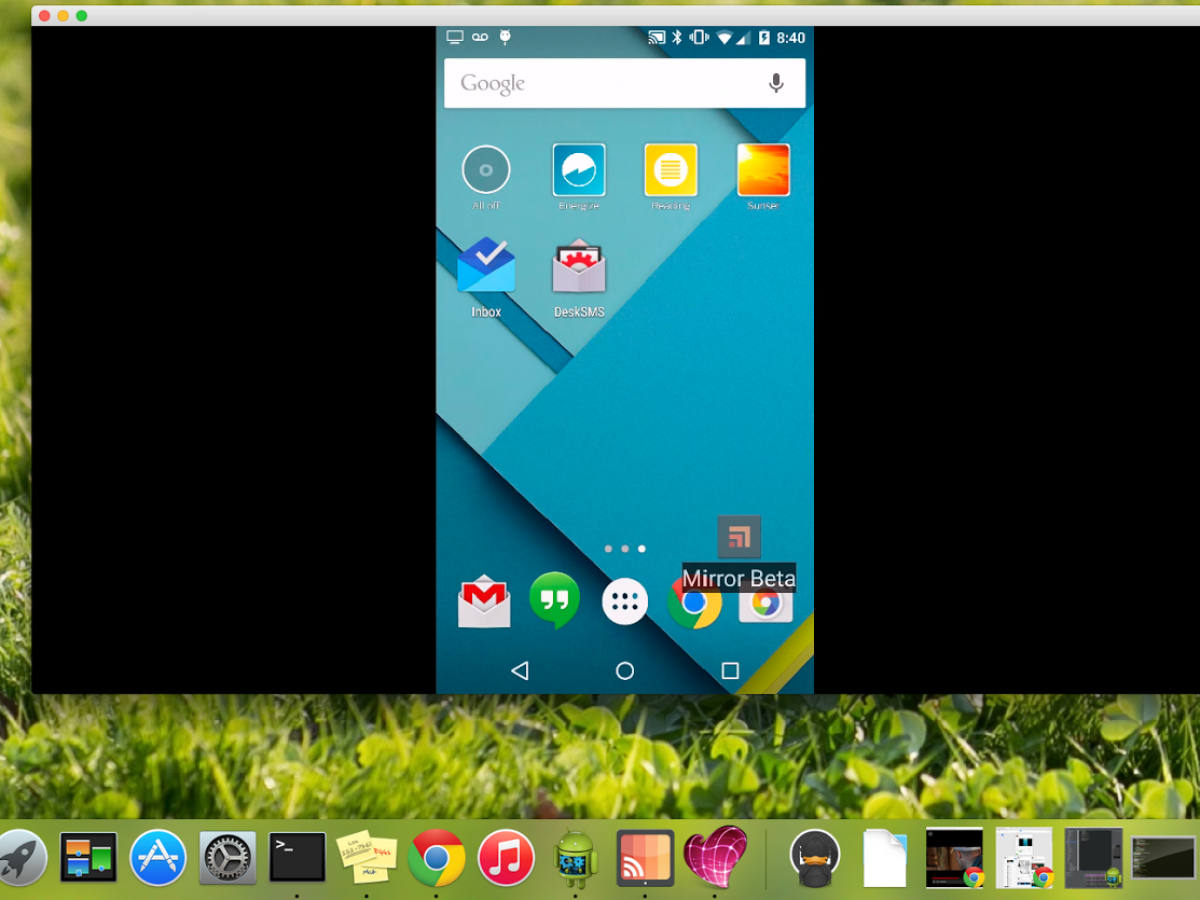Open Terminal from the Dock

tap(298, 858)
